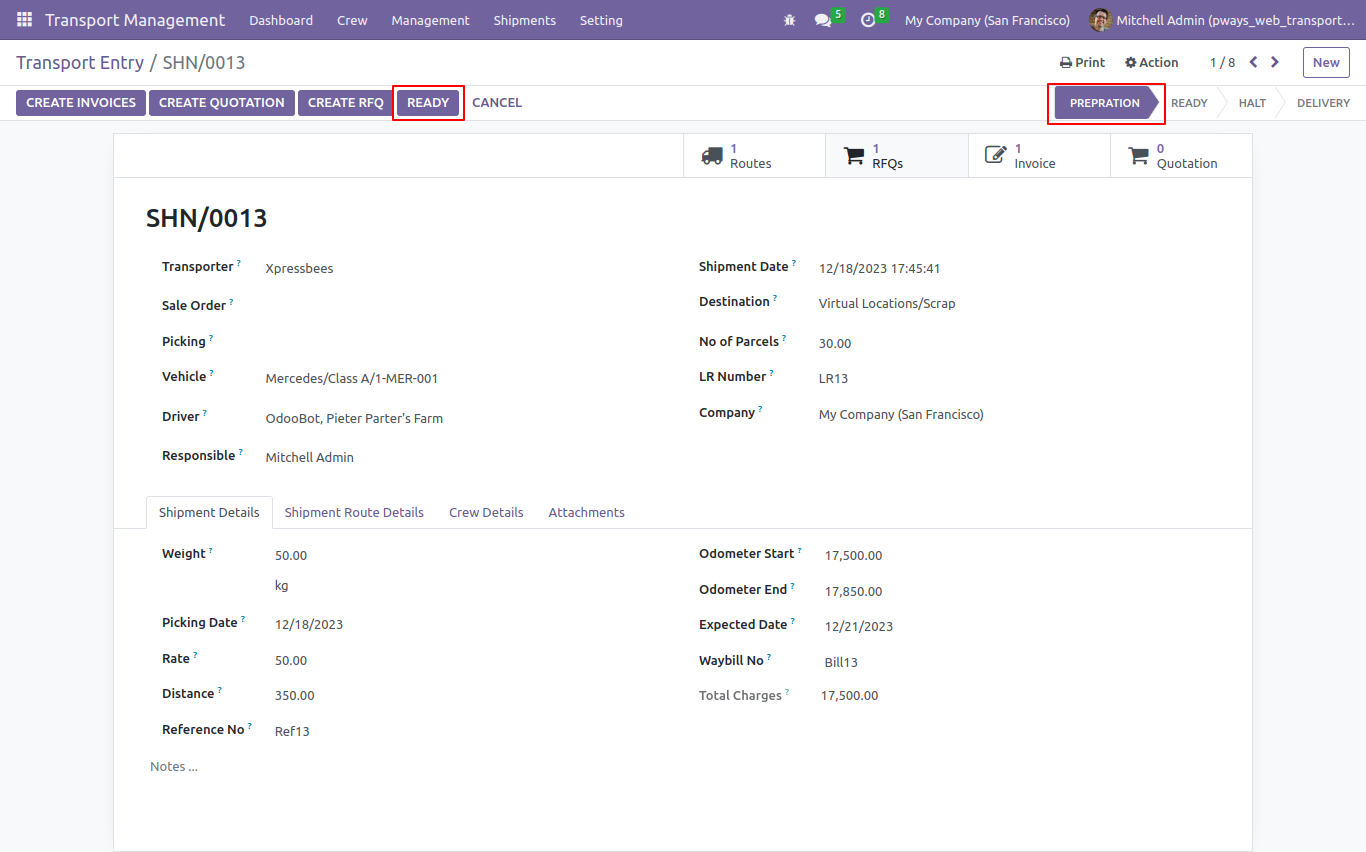Open RFQs via the cart icon
The height and width of the screenshot is (852, 1366).
[854, 156]
